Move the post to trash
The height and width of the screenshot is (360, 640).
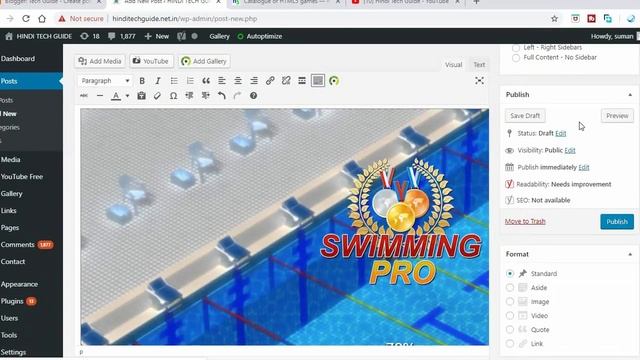(525, 221)
